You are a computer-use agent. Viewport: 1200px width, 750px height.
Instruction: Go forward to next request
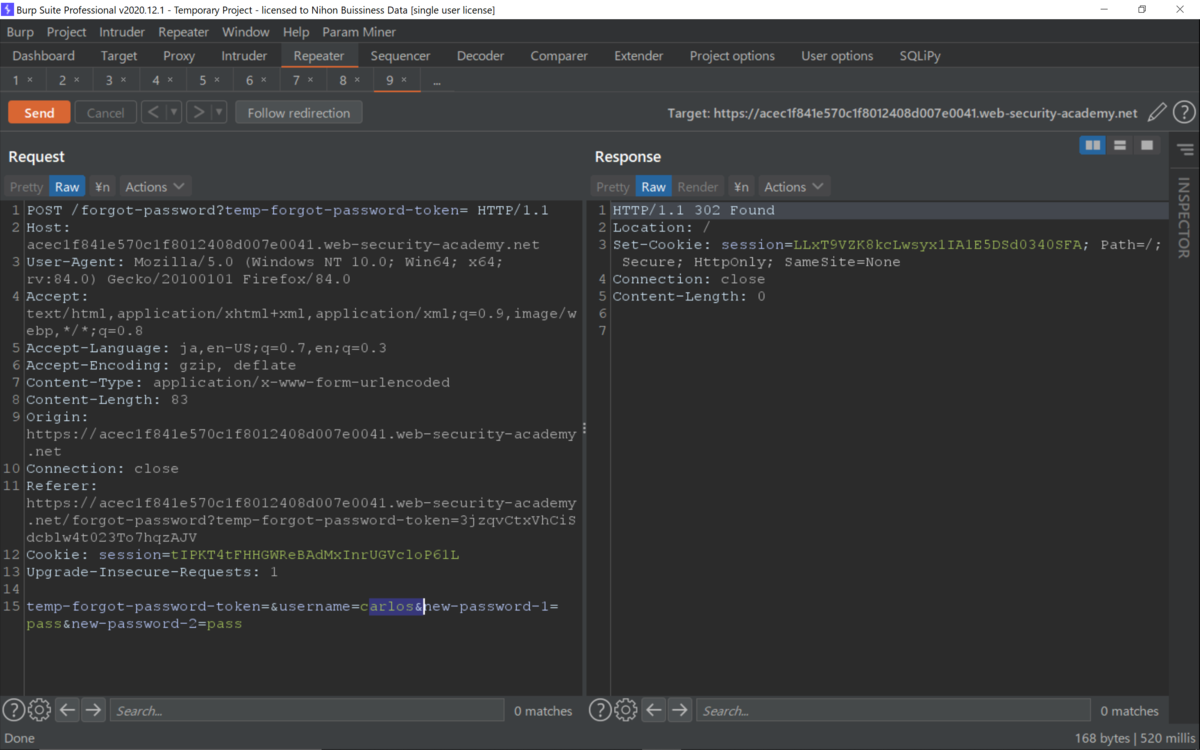click(x=198, y=113)
